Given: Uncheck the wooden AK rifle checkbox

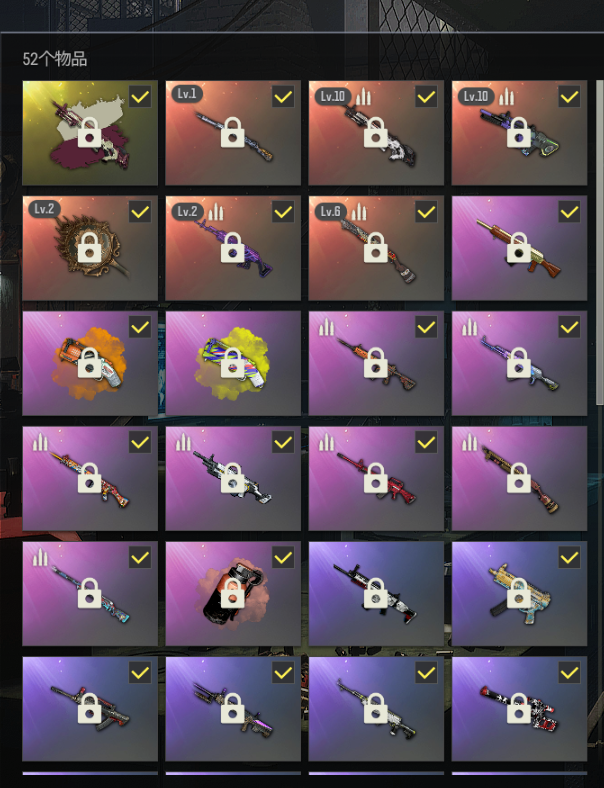Looking at the screenshot, I should (569, 212).
